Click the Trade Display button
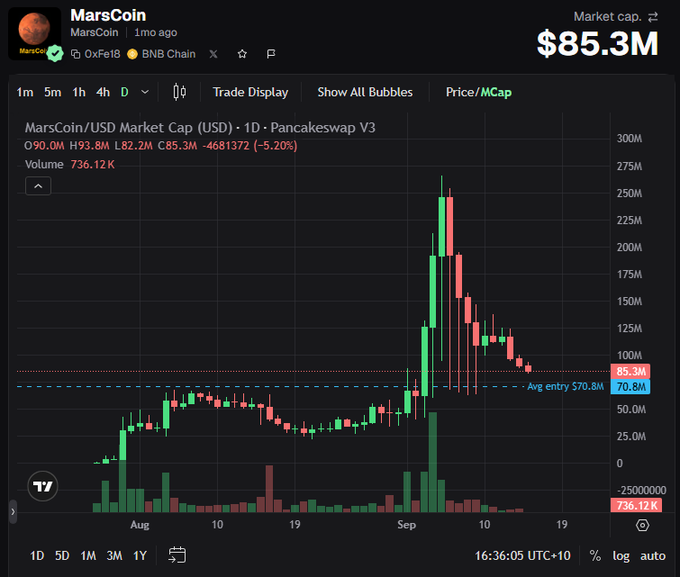 (250, 92)
